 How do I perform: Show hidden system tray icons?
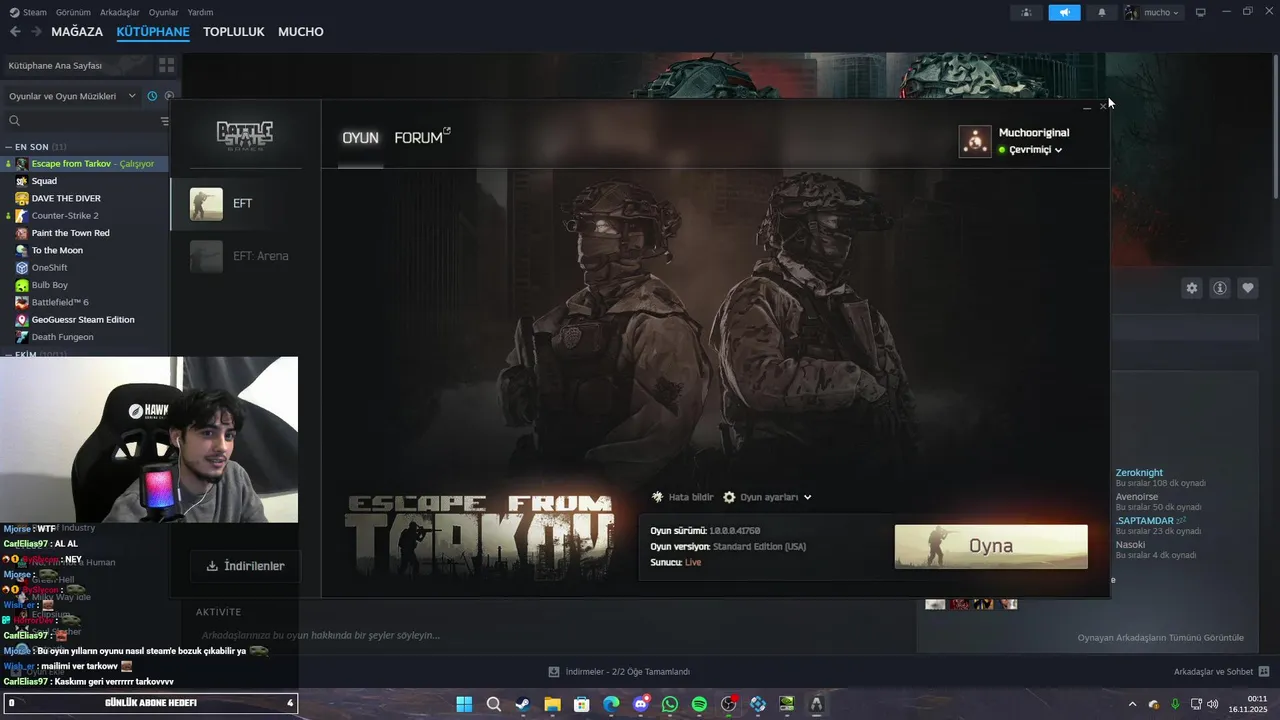tap(1132, 704)
